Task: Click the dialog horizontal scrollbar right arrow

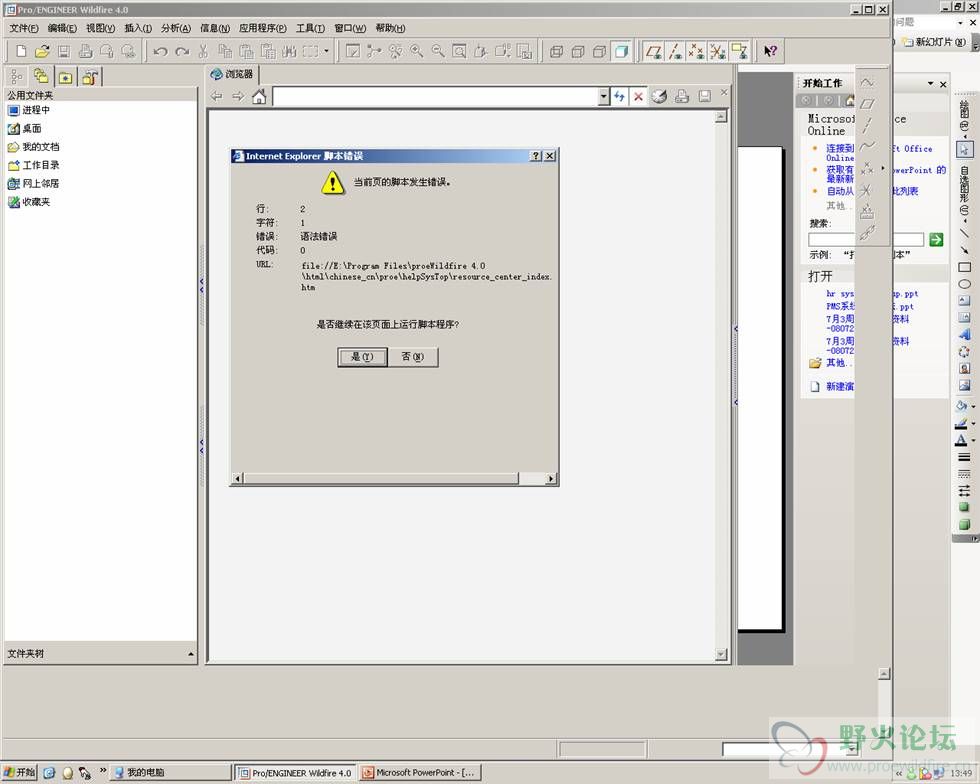Action: pyautogui.click(x=551, y=479)
